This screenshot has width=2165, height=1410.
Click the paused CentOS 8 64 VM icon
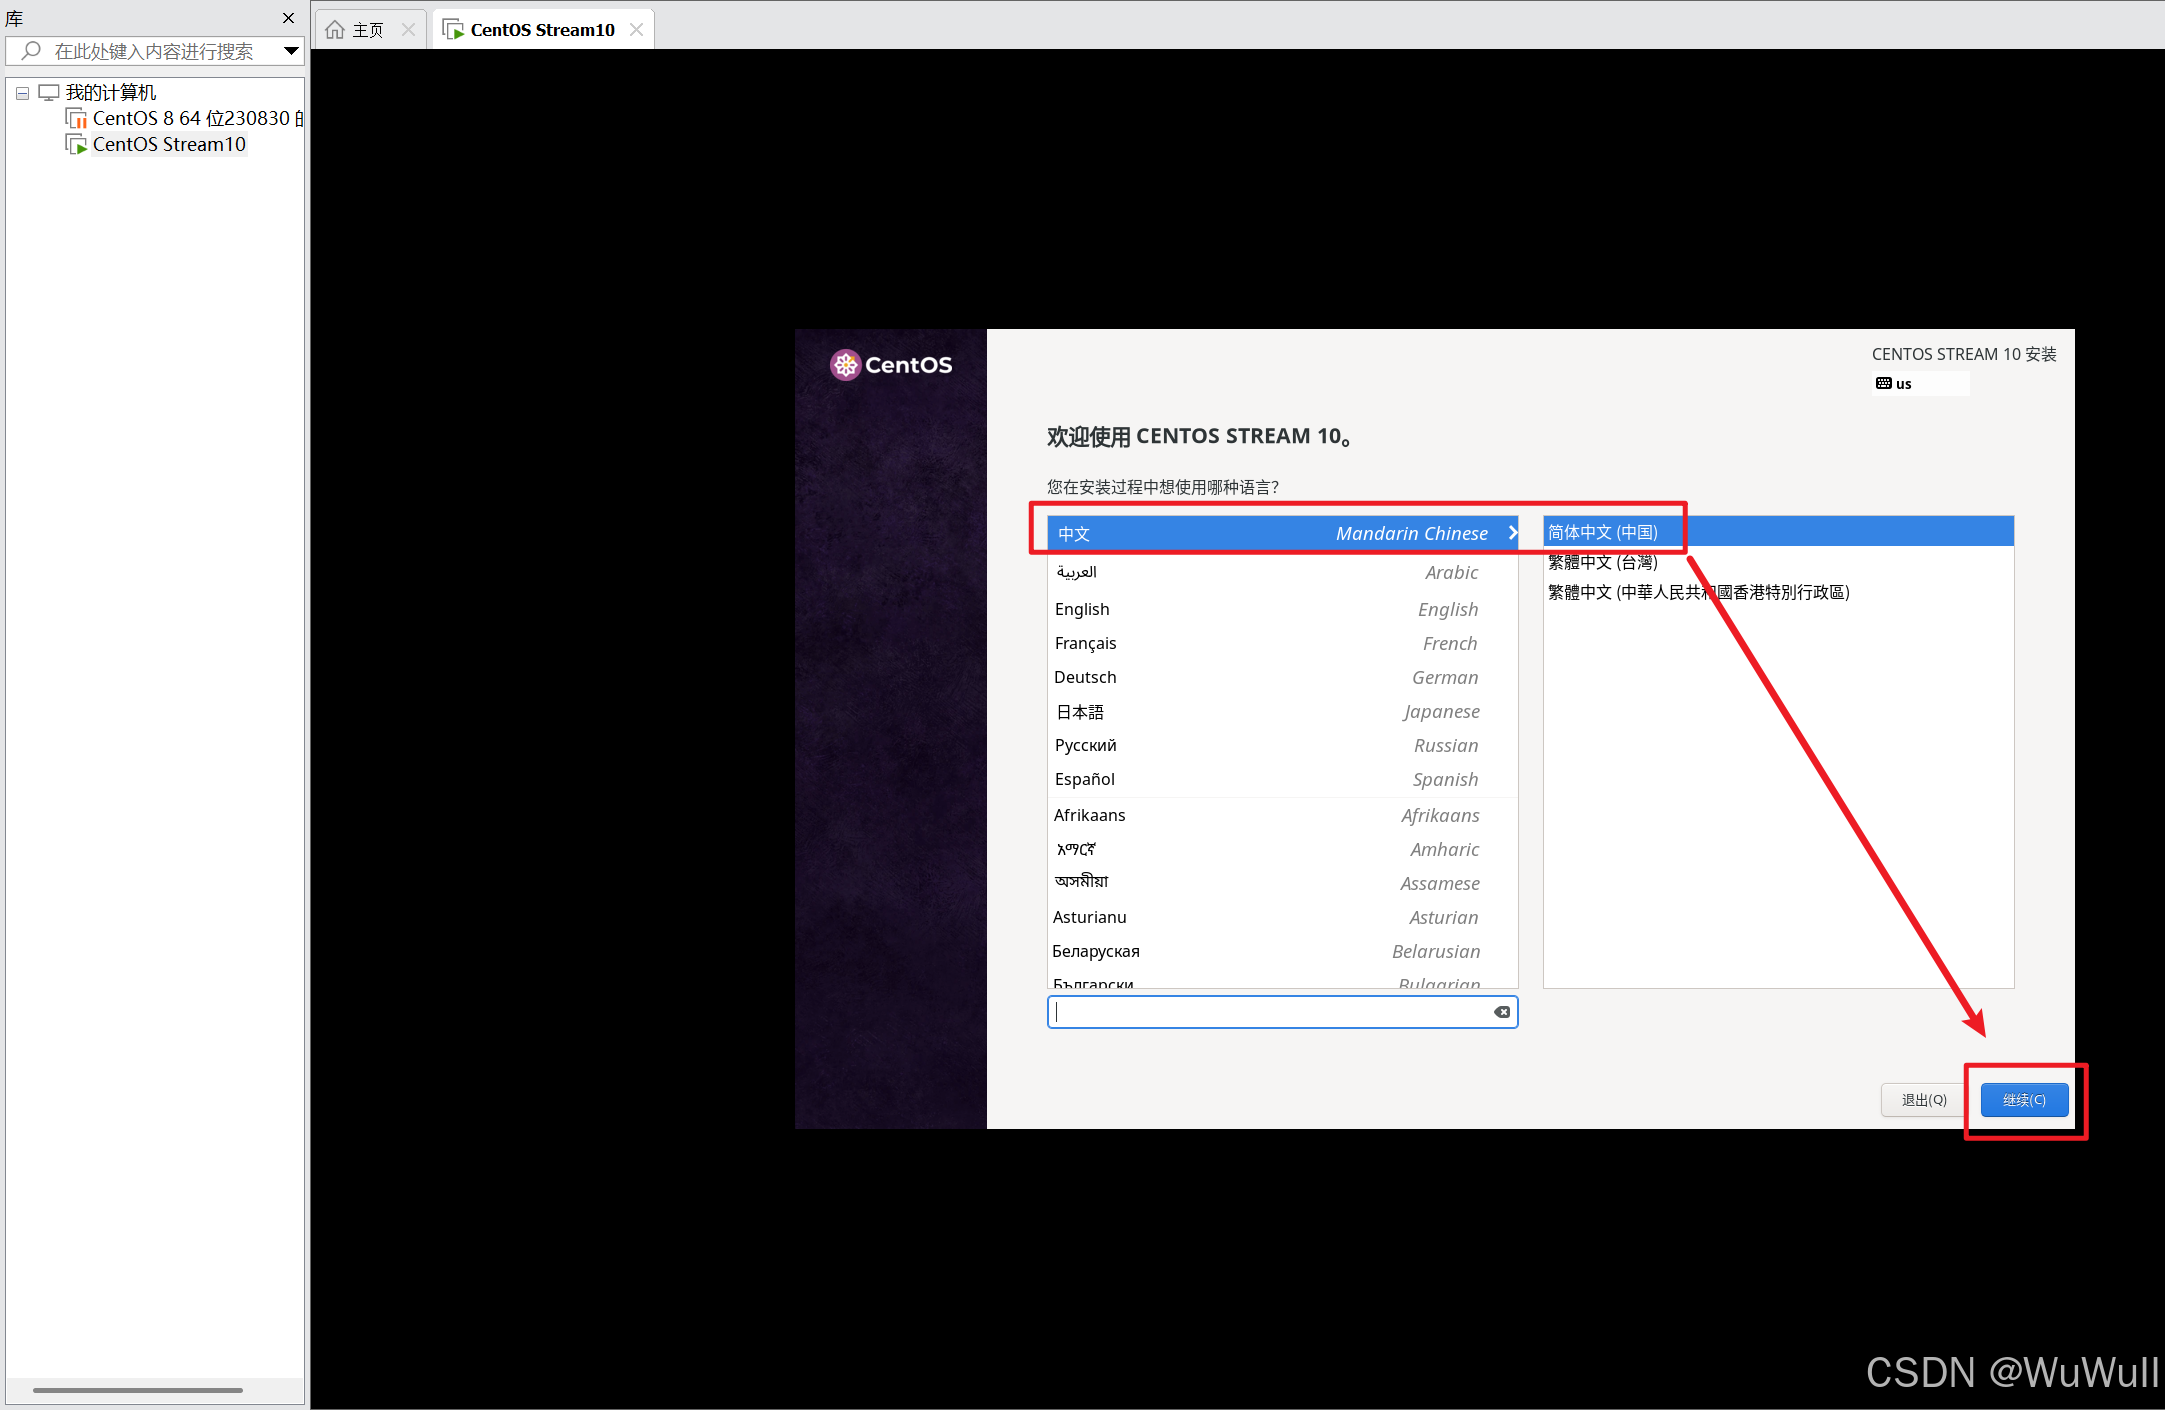click(x=76, y=119)
